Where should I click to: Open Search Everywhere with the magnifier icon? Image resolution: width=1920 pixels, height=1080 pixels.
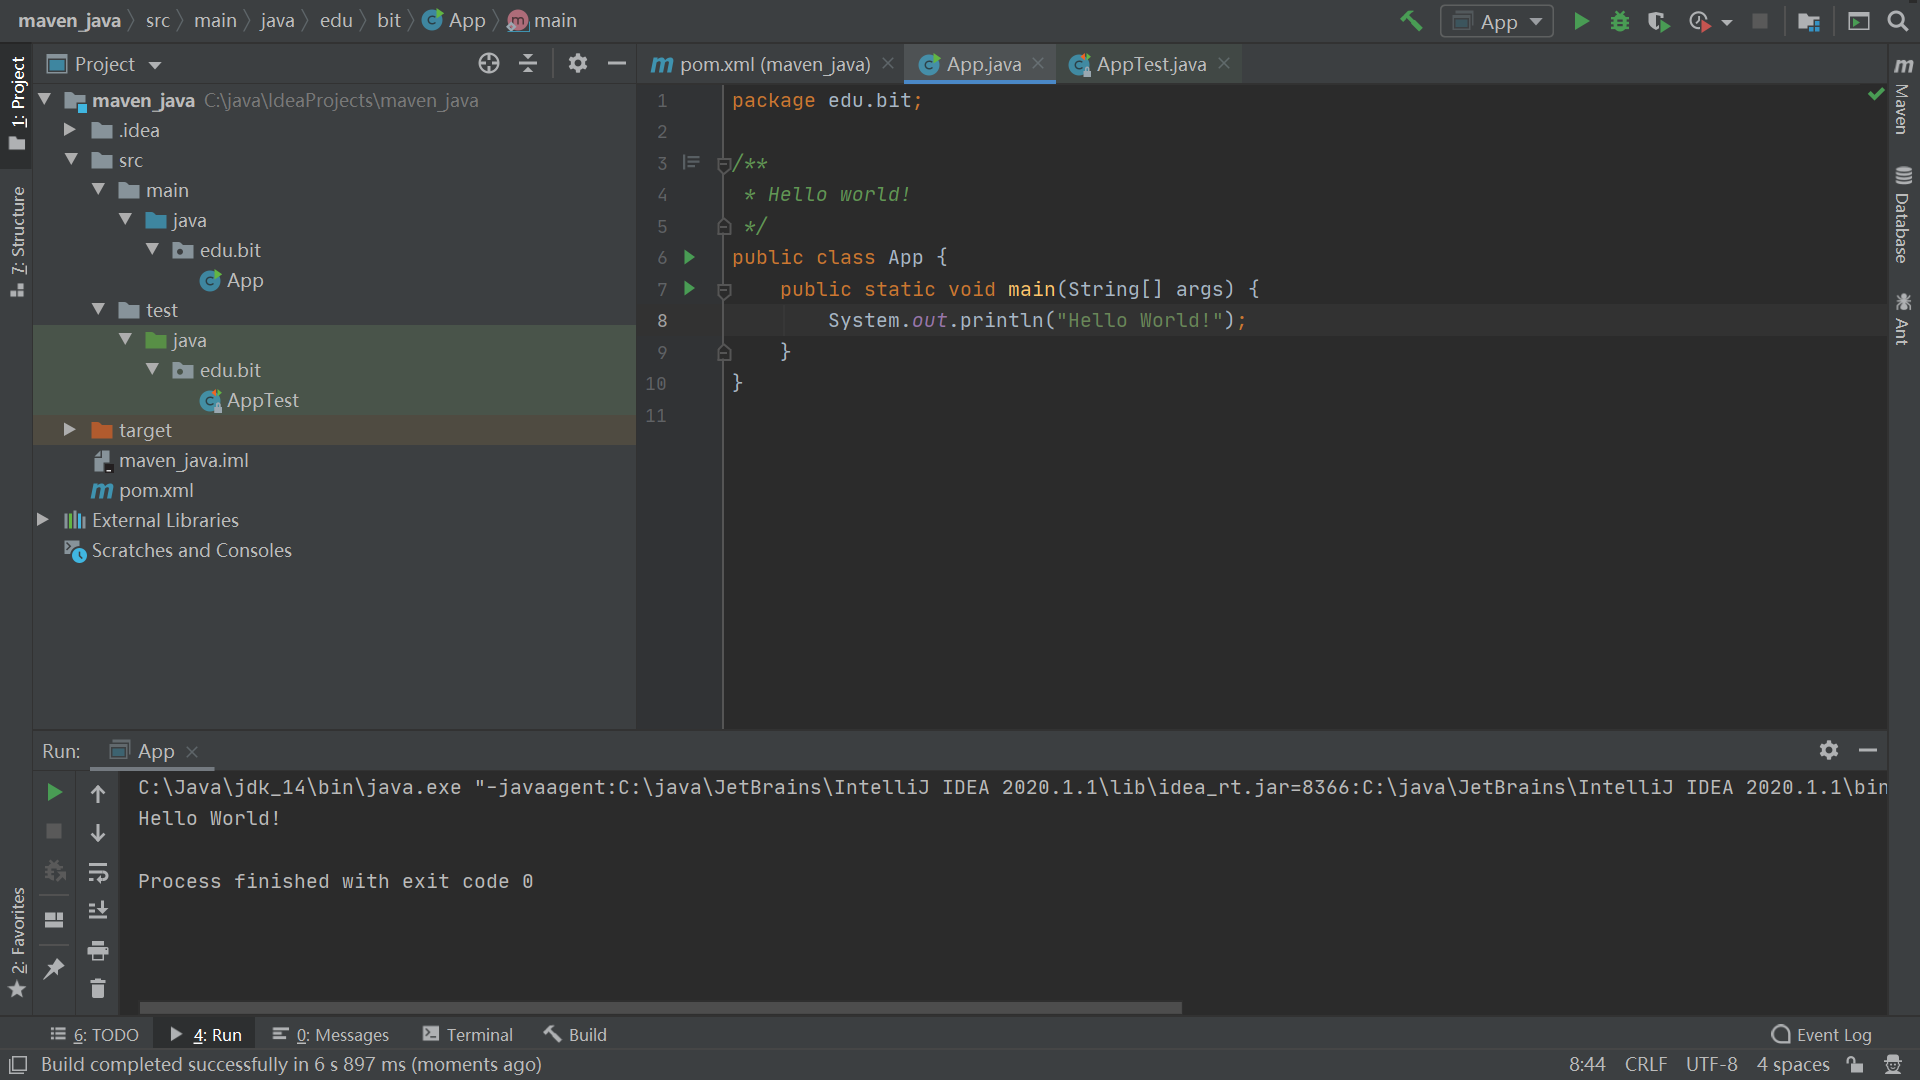click(x=1897, y=20)
